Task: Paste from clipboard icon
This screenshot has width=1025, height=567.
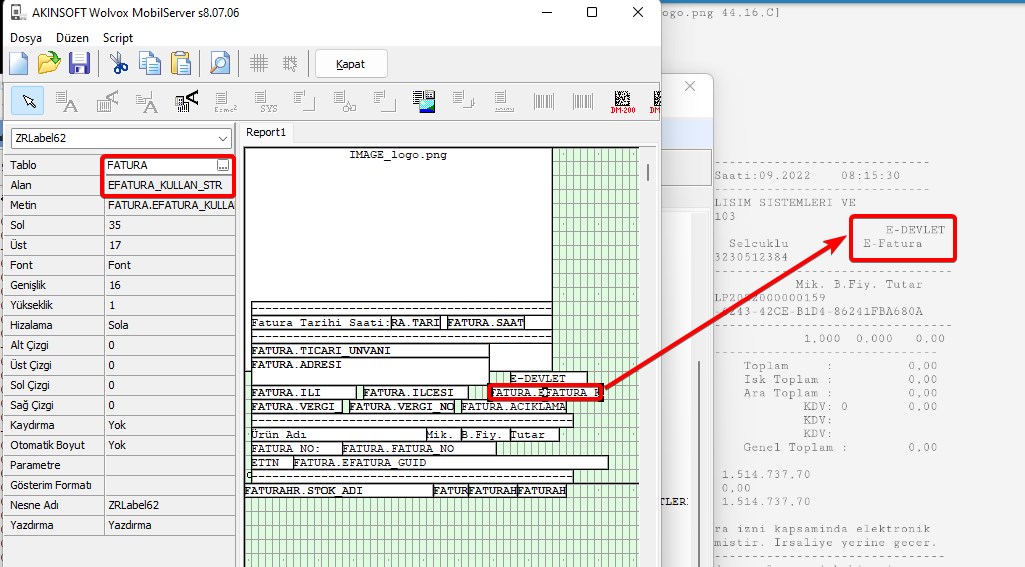Action: coord(181,63)
